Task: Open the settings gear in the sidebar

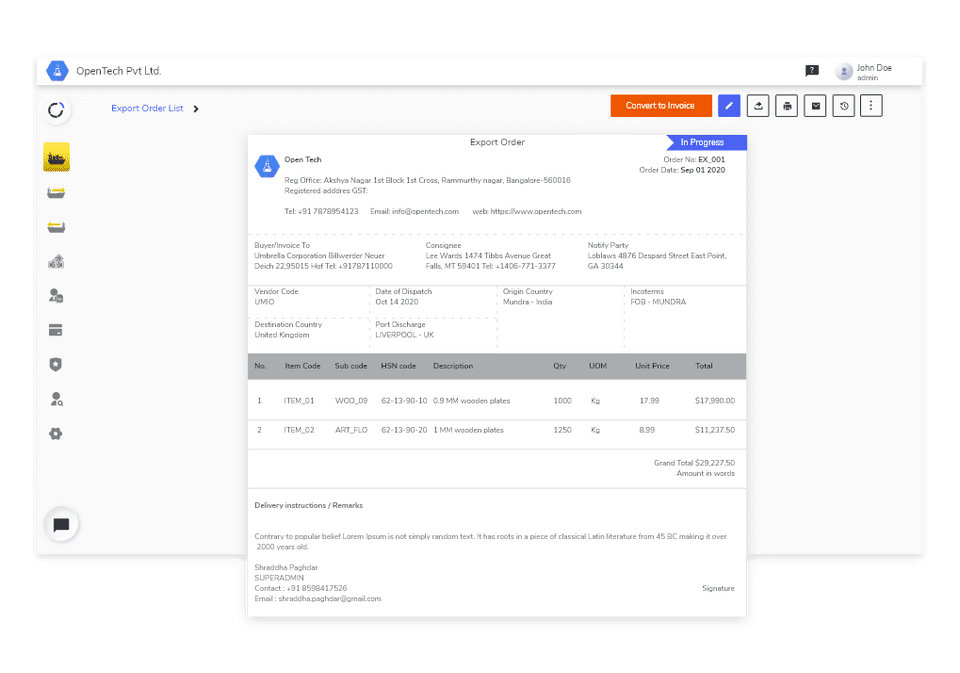Action: click(x=56, y=434)
